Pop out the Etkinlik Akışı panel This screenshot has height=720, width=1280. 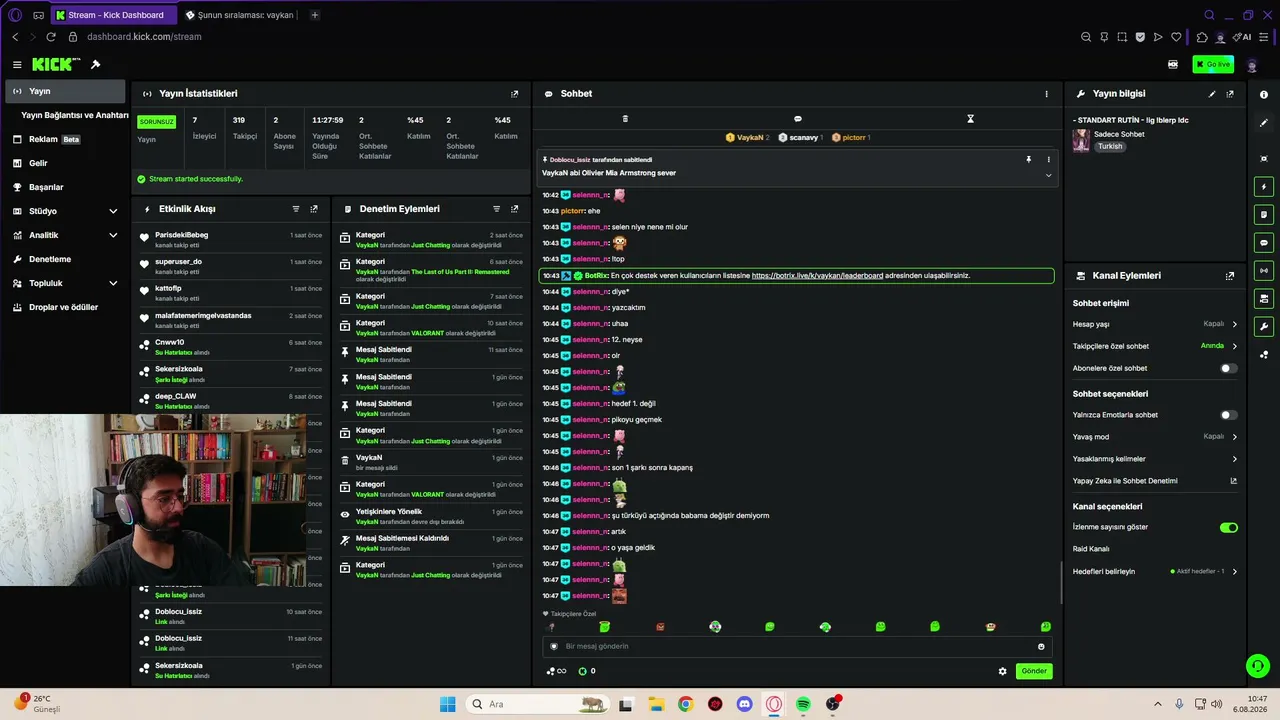coord(314,209)
